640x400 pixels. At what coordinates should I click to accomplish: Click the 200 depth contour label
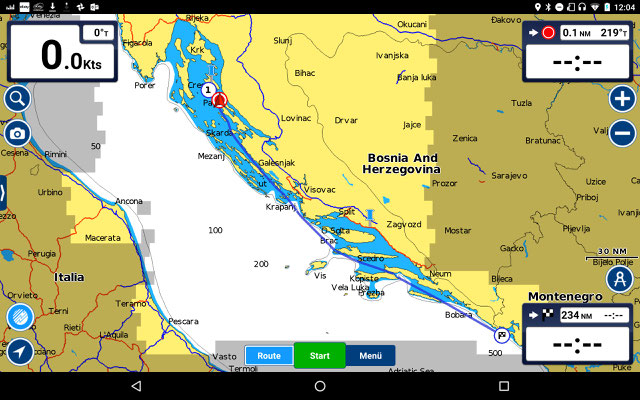261,264
